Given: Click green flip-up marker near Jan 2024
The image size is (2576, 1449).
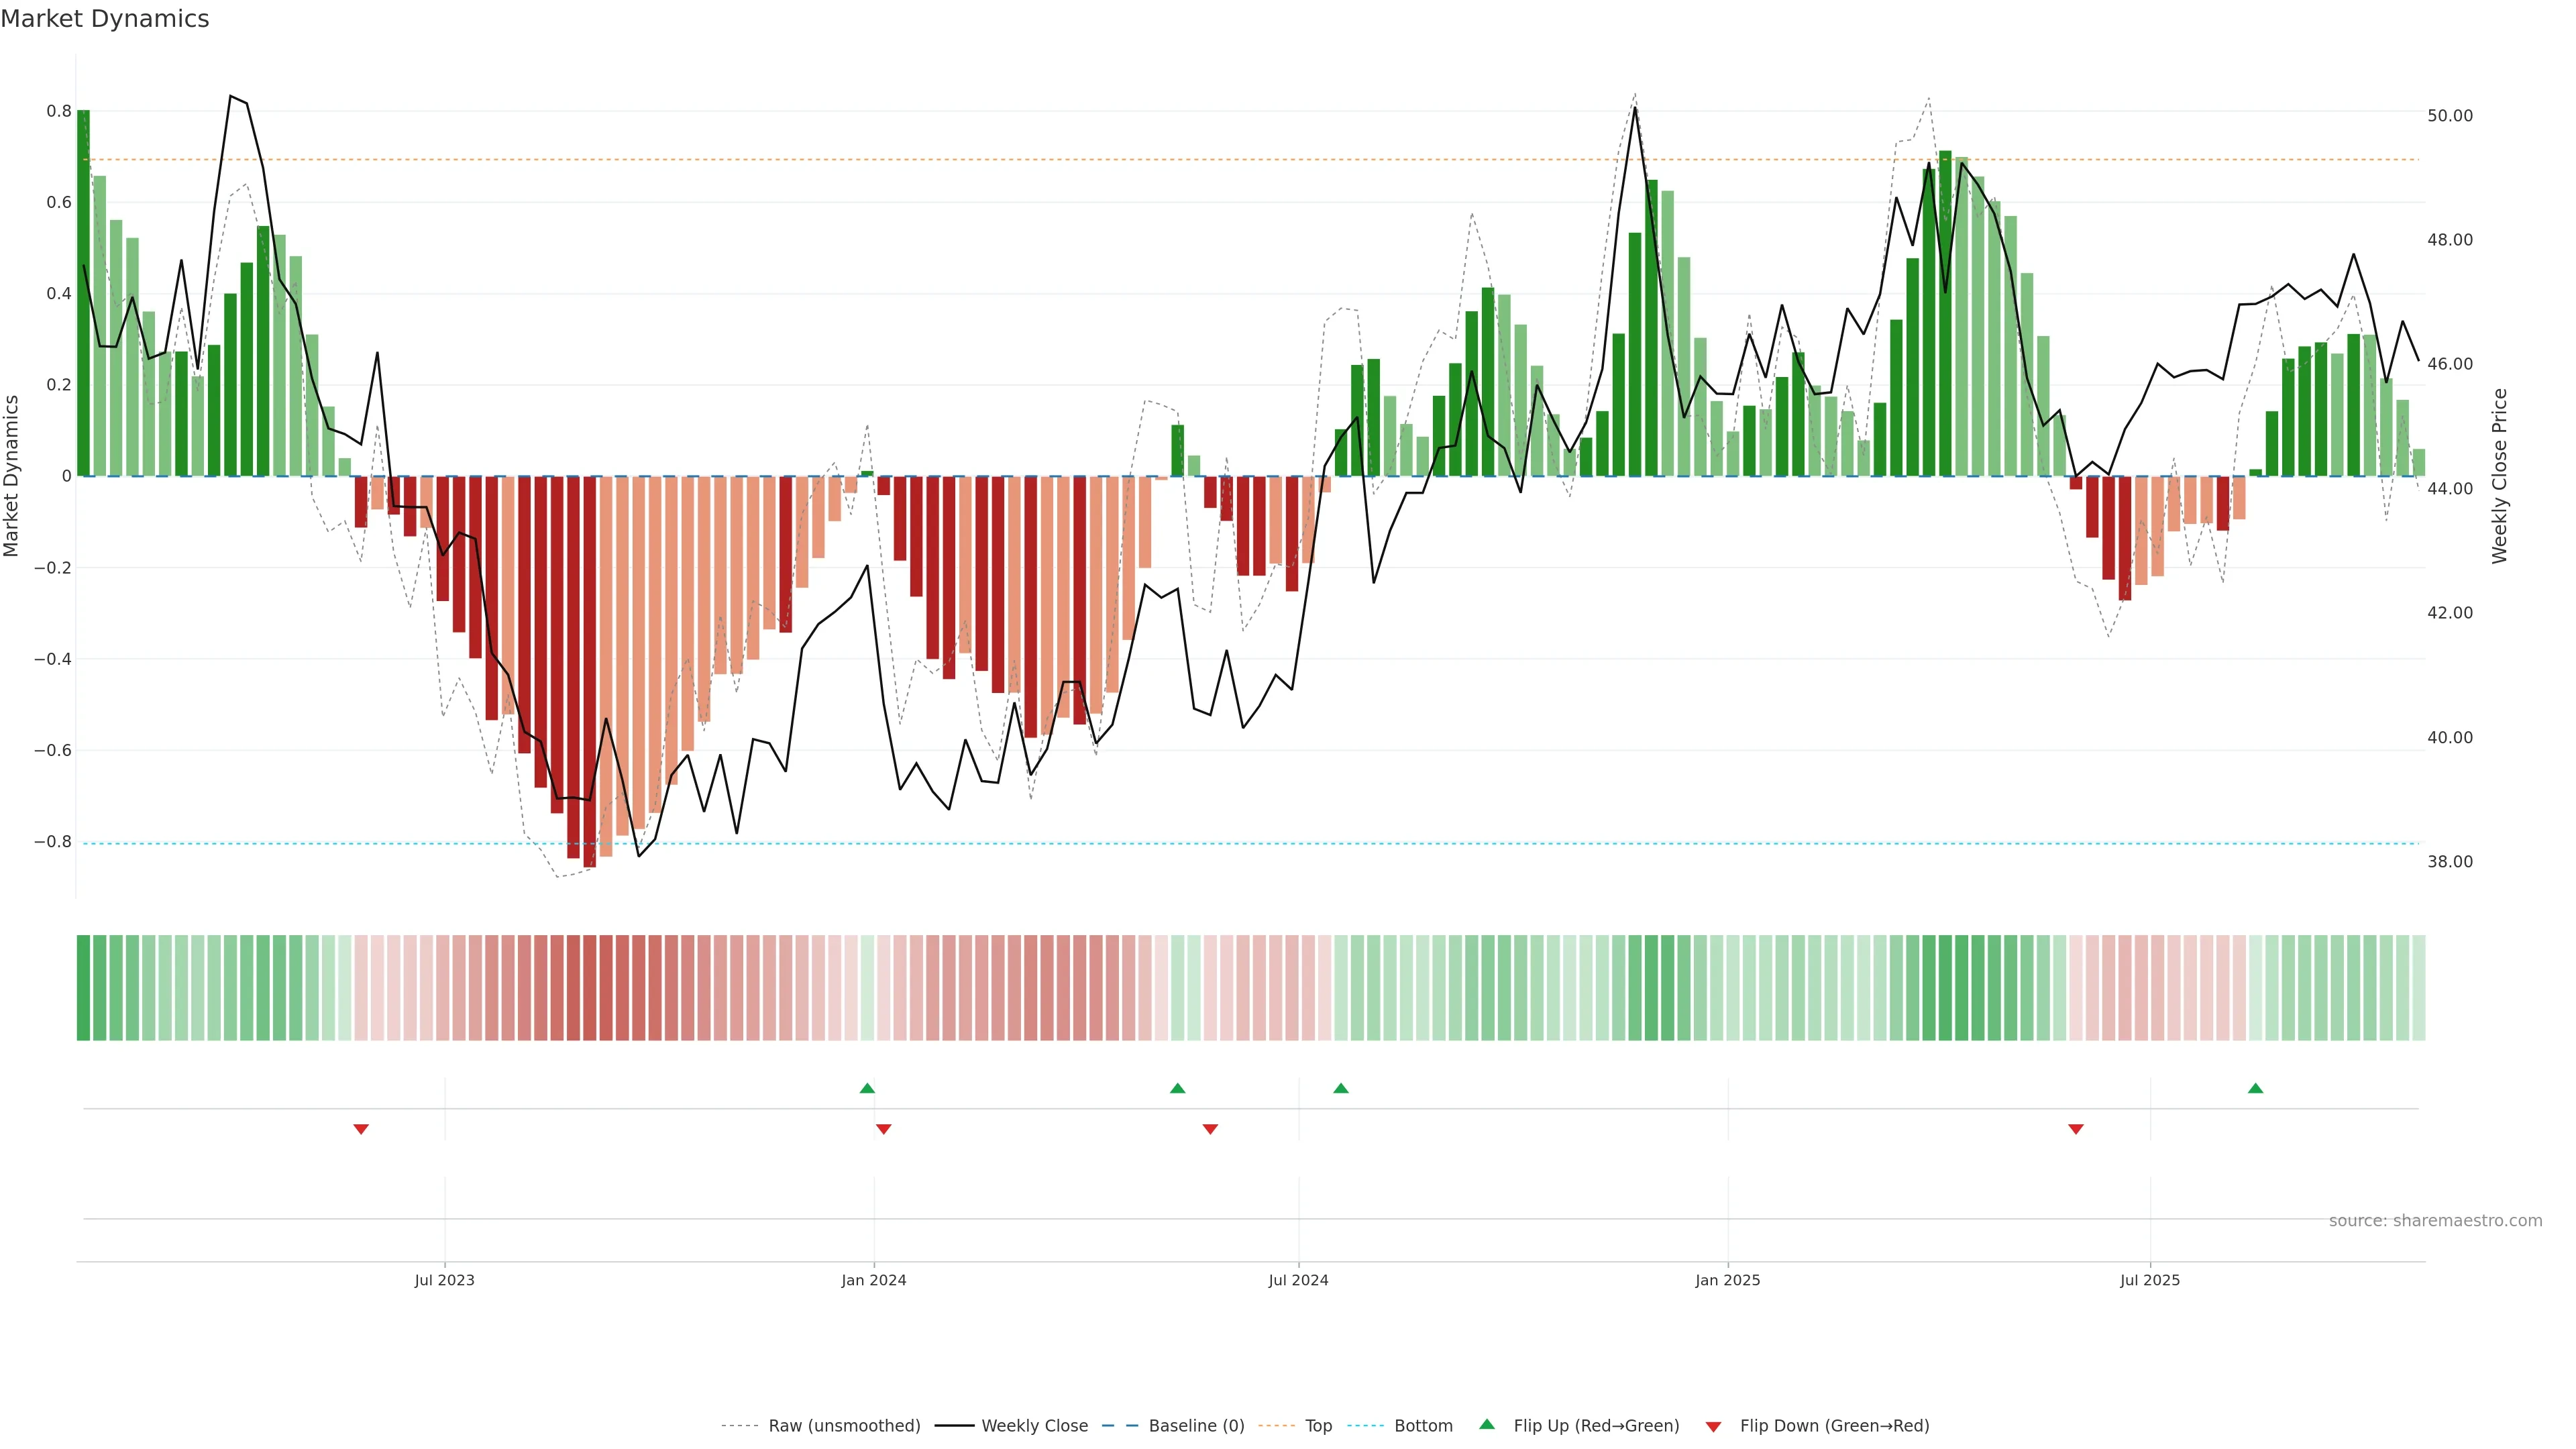Looking at the screenshot, I should pyautogui.click(x=867, y=1088).
